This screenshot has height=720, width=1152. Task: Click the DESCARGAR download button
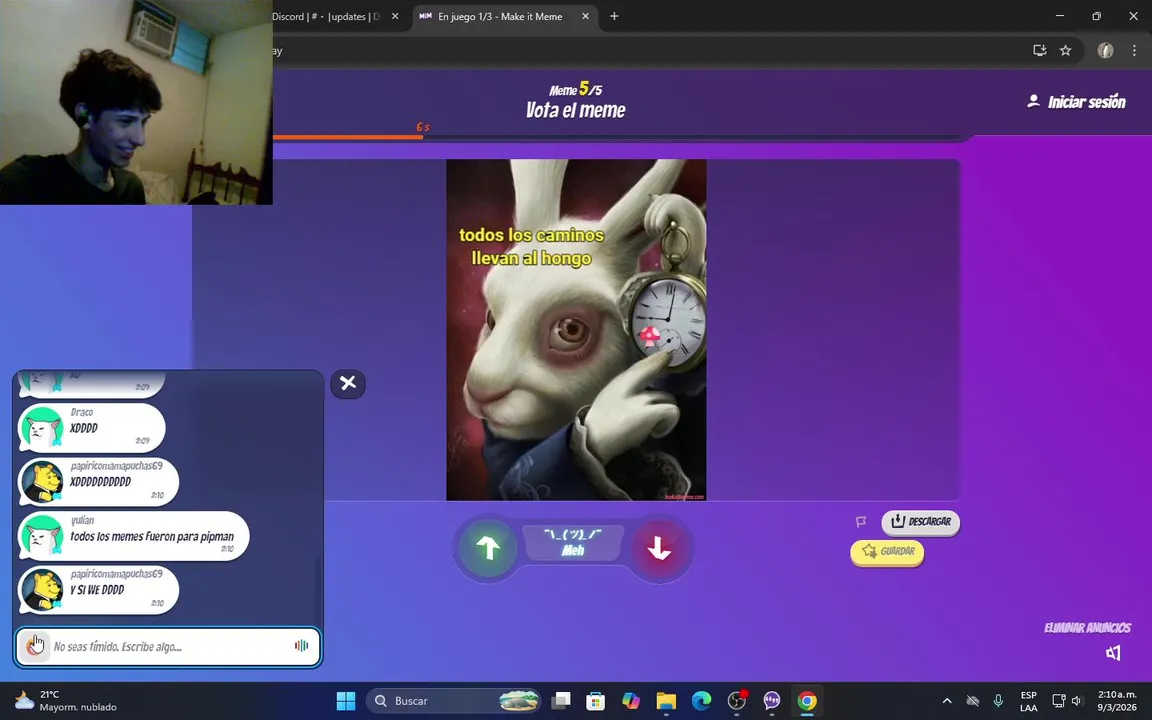[921, 522]
